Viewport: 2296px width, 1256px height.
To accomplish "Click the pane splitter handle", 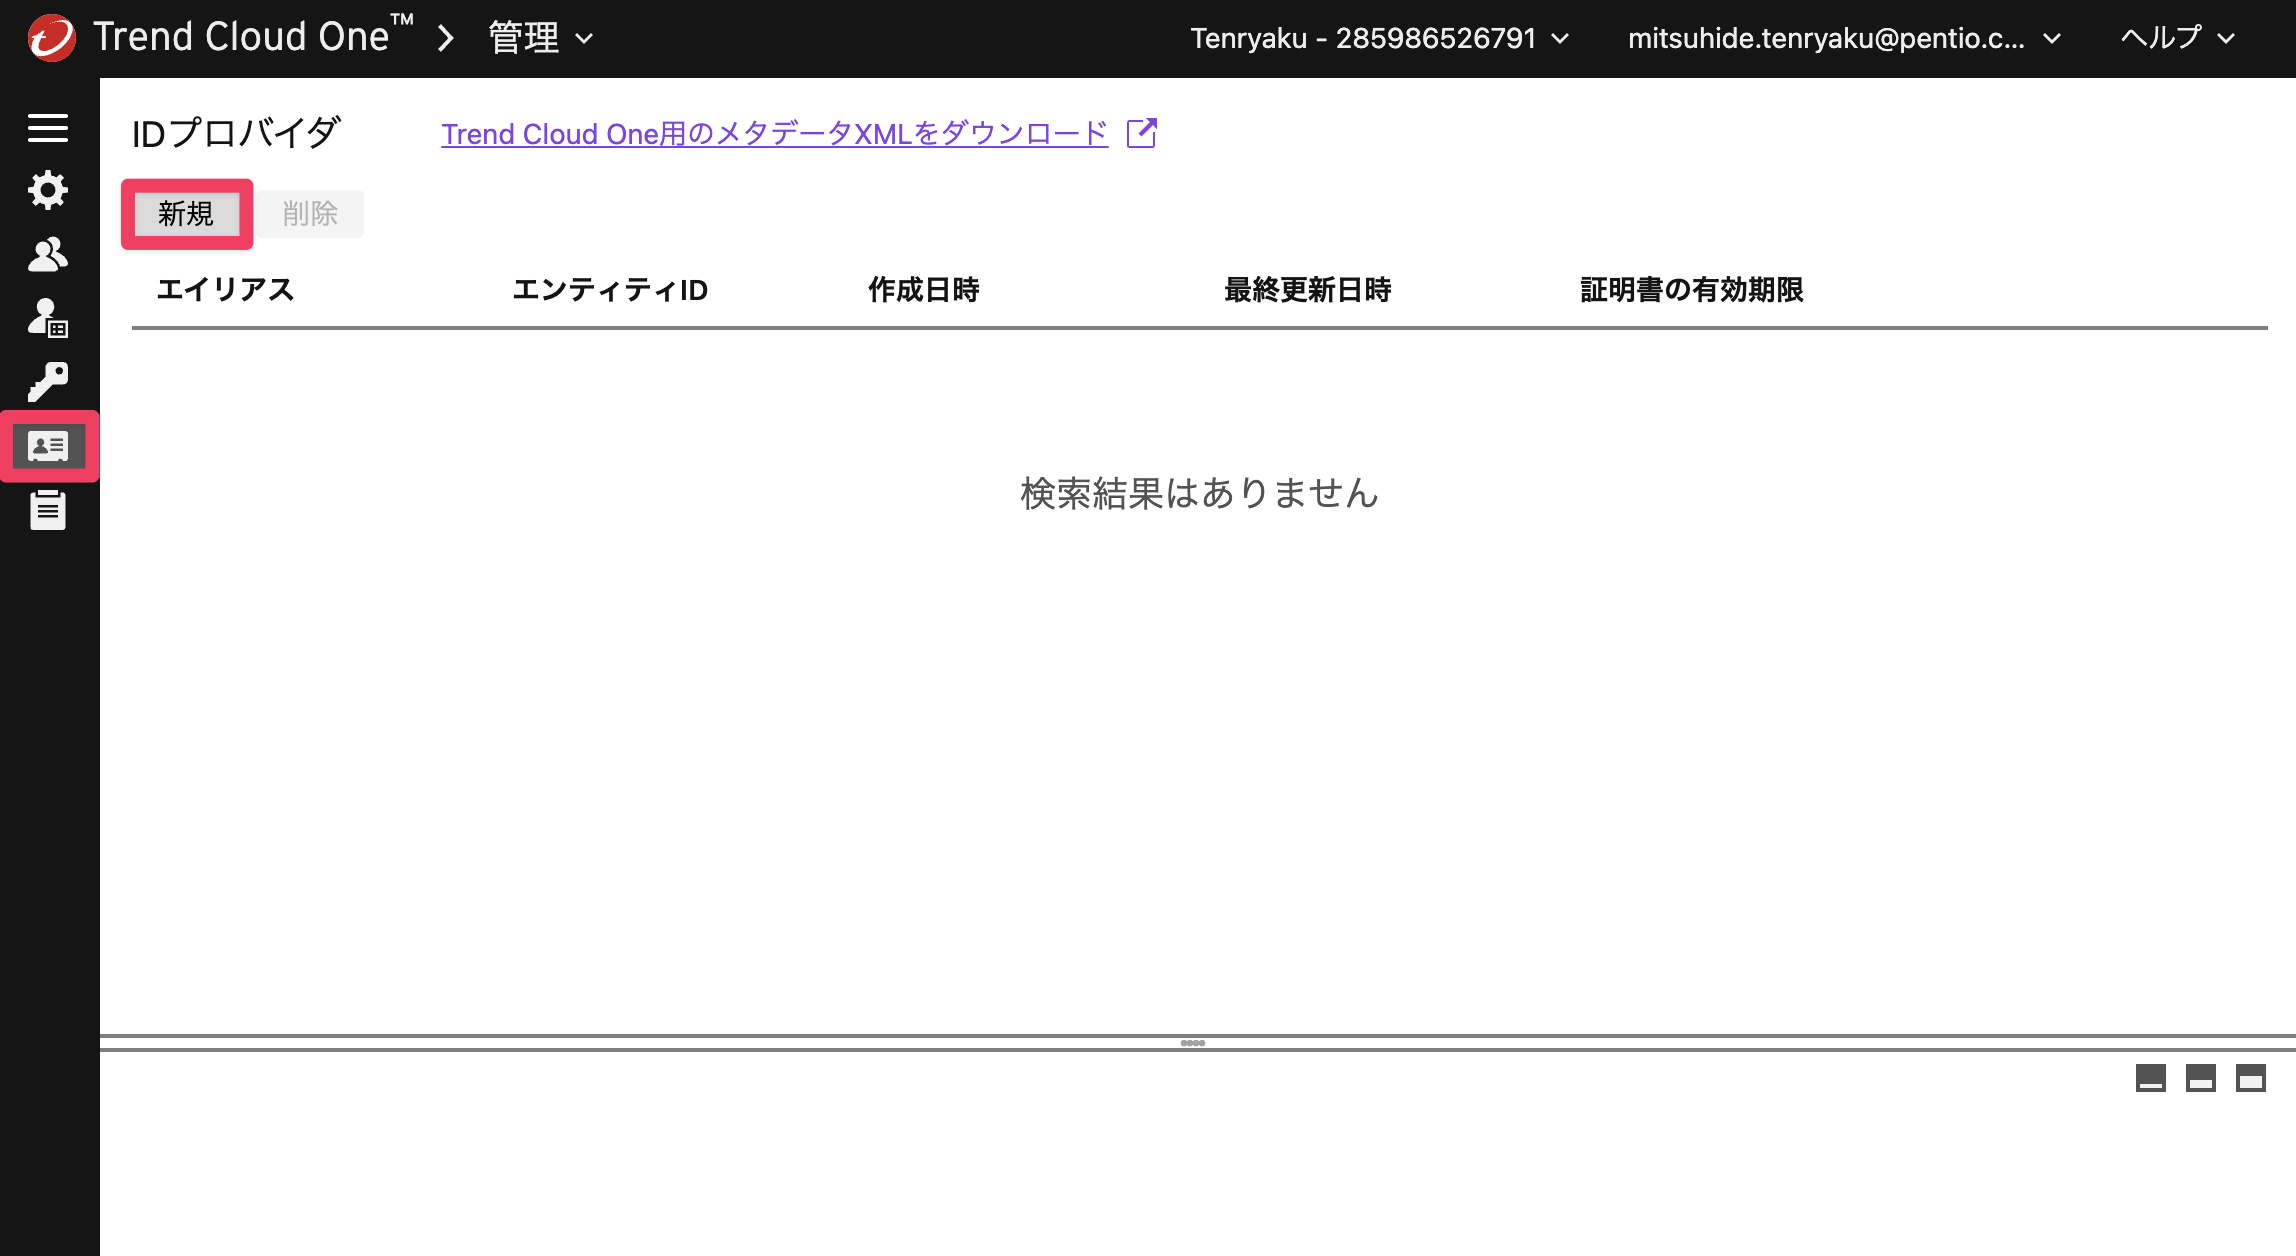I will pyautogui.click(x=1193, y=1043).
